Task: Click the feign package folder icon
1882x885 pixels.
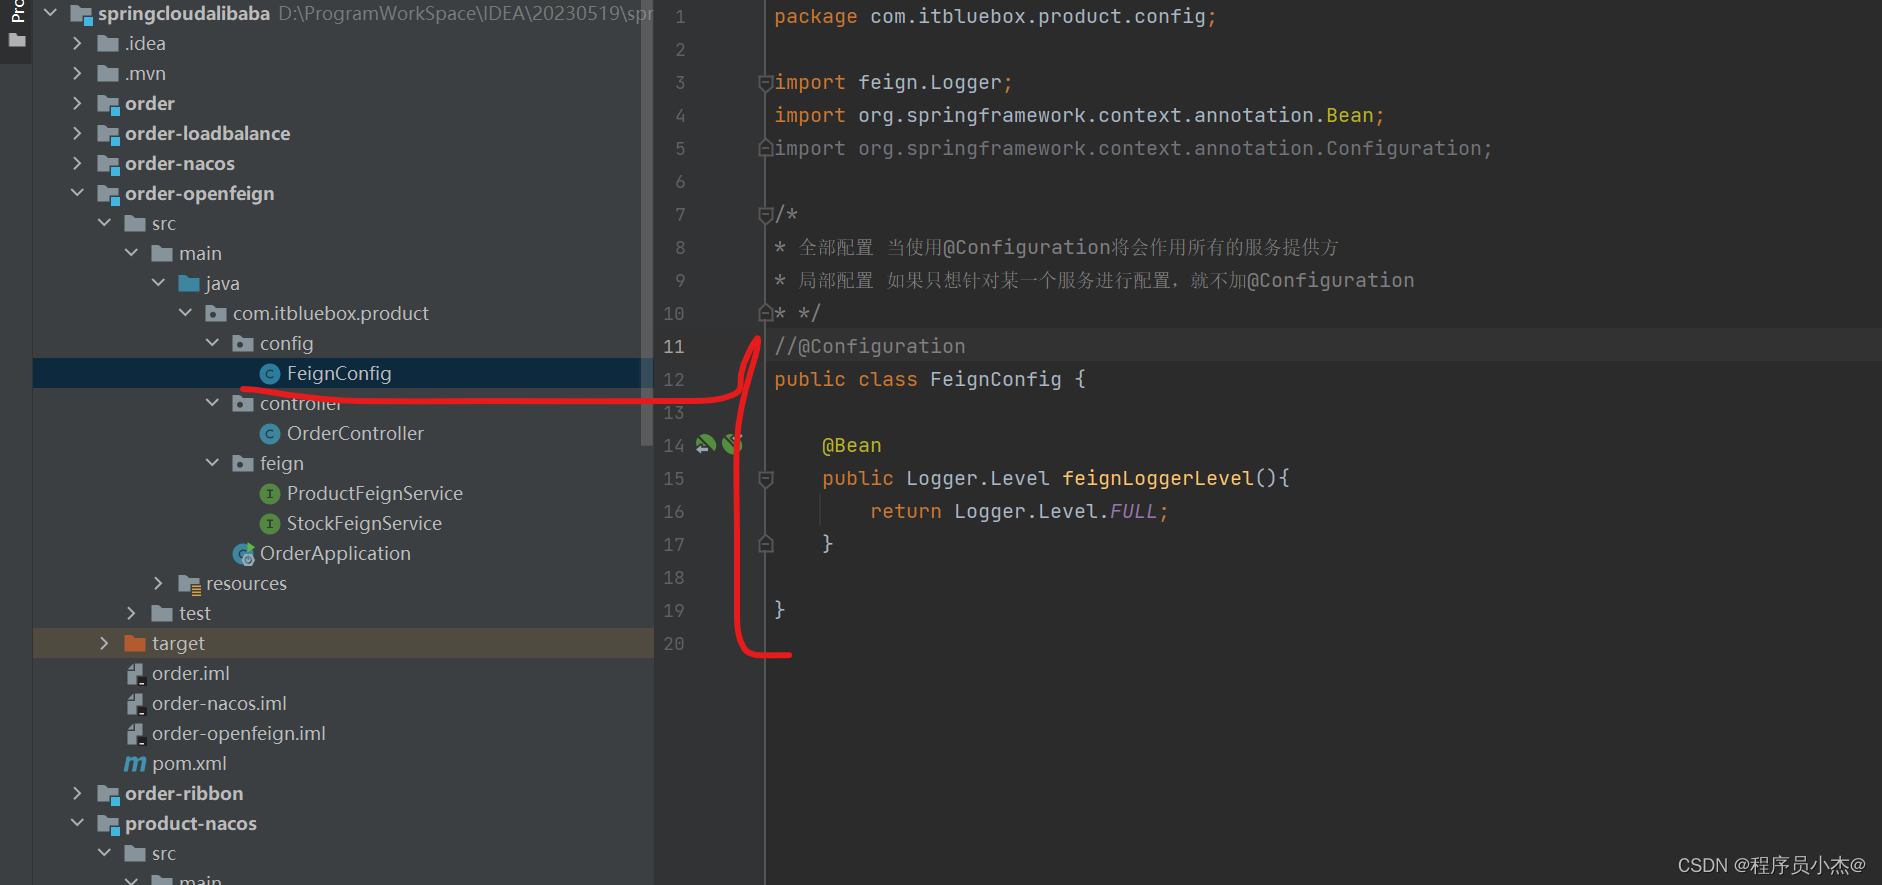Action: point(243,463)
